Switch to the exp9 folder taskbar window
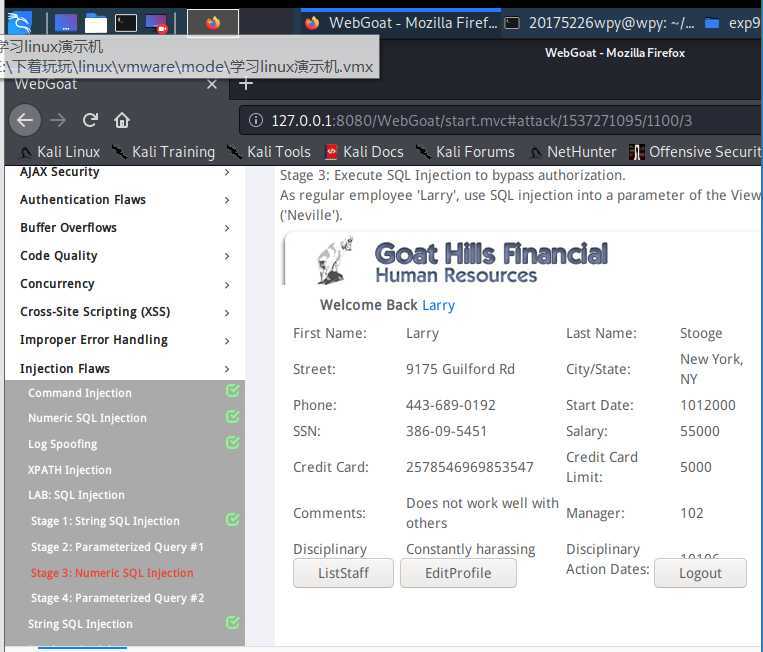The height and width of the screenshot is (652, 763). (732, 23)
